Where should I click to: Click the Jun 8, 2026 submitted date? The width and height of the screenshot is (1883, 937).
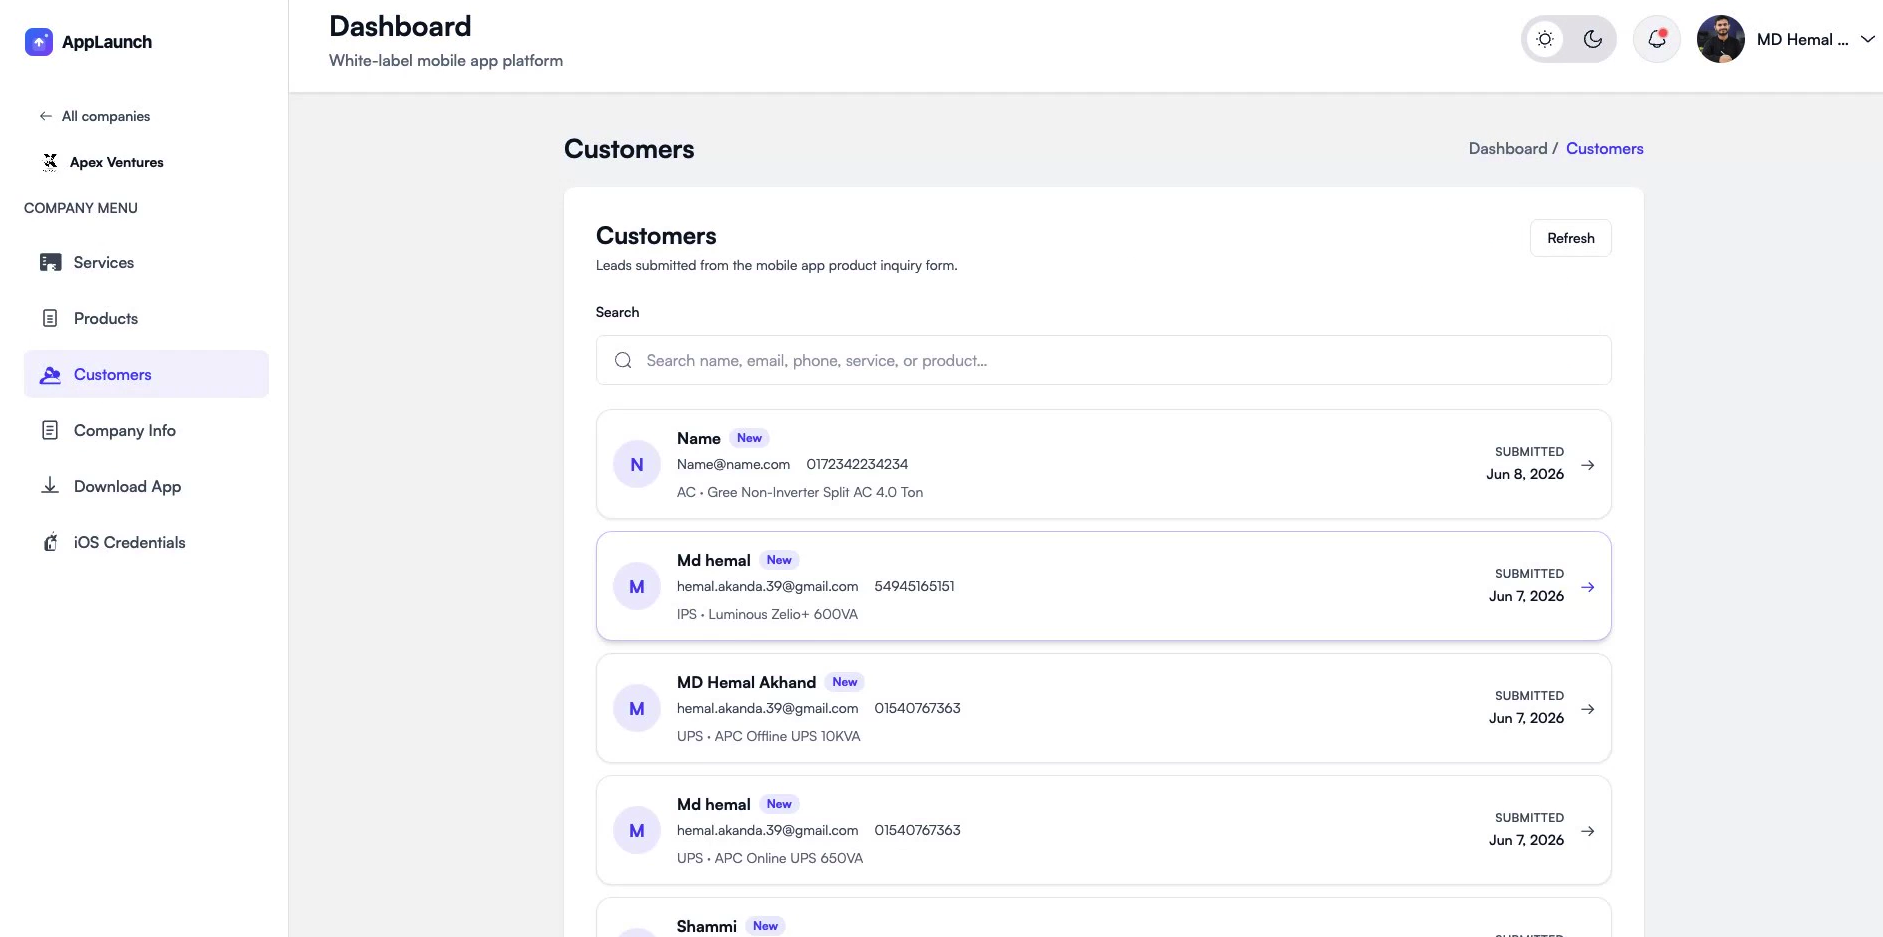[1525, 474]
